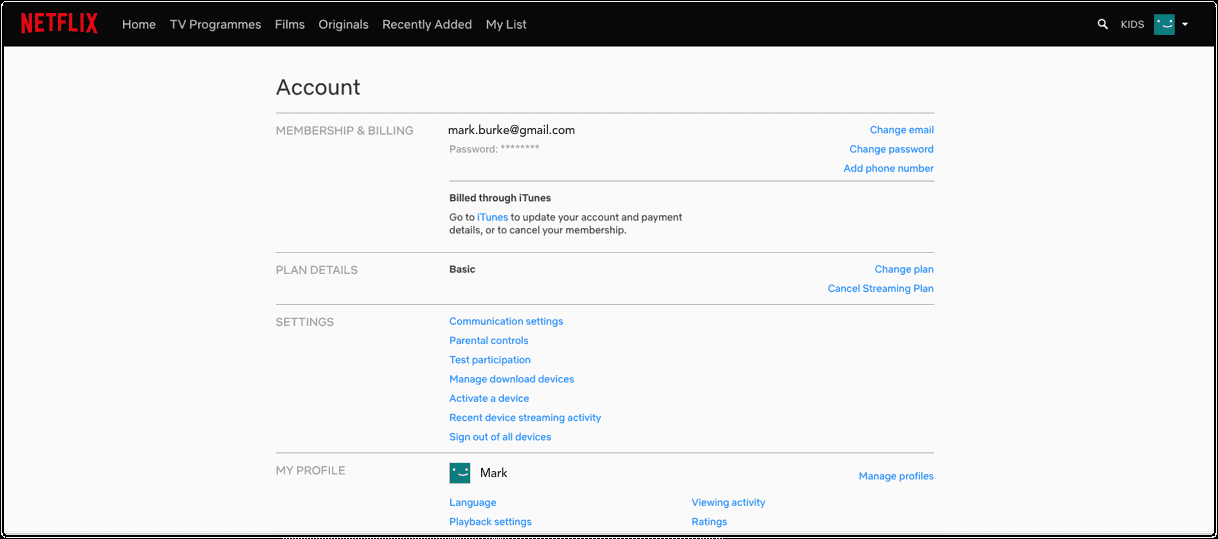Click the email mark.burke@gmail.com

click(512, 130)
